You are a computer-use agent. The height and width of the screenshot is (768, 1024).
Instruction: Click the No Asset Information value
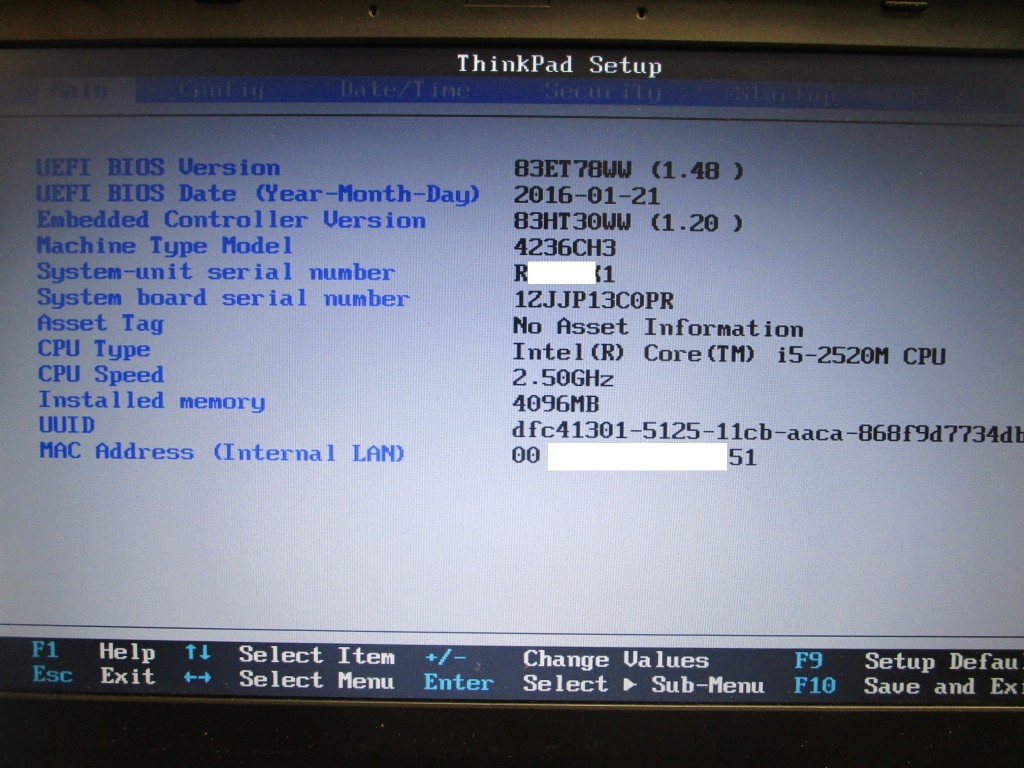click(658, 327)
